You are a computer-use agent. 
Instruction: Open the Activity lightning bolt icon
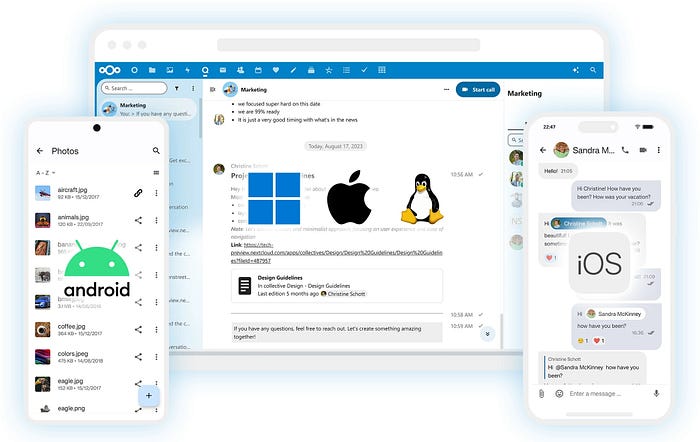(188, 70)
